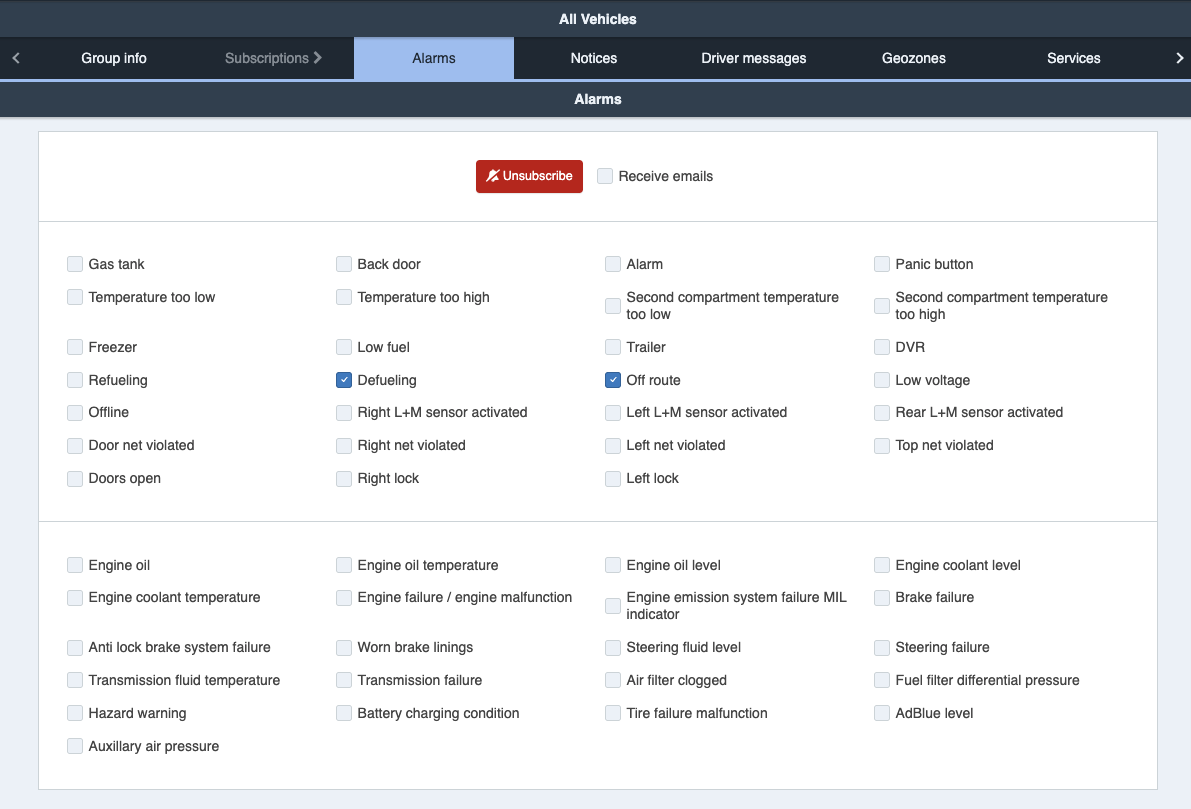Image resolution: width=1191 pixels, height=809 pixels.
Task: Enable the Panic button alarm
Action: click(x=882, y=264)
